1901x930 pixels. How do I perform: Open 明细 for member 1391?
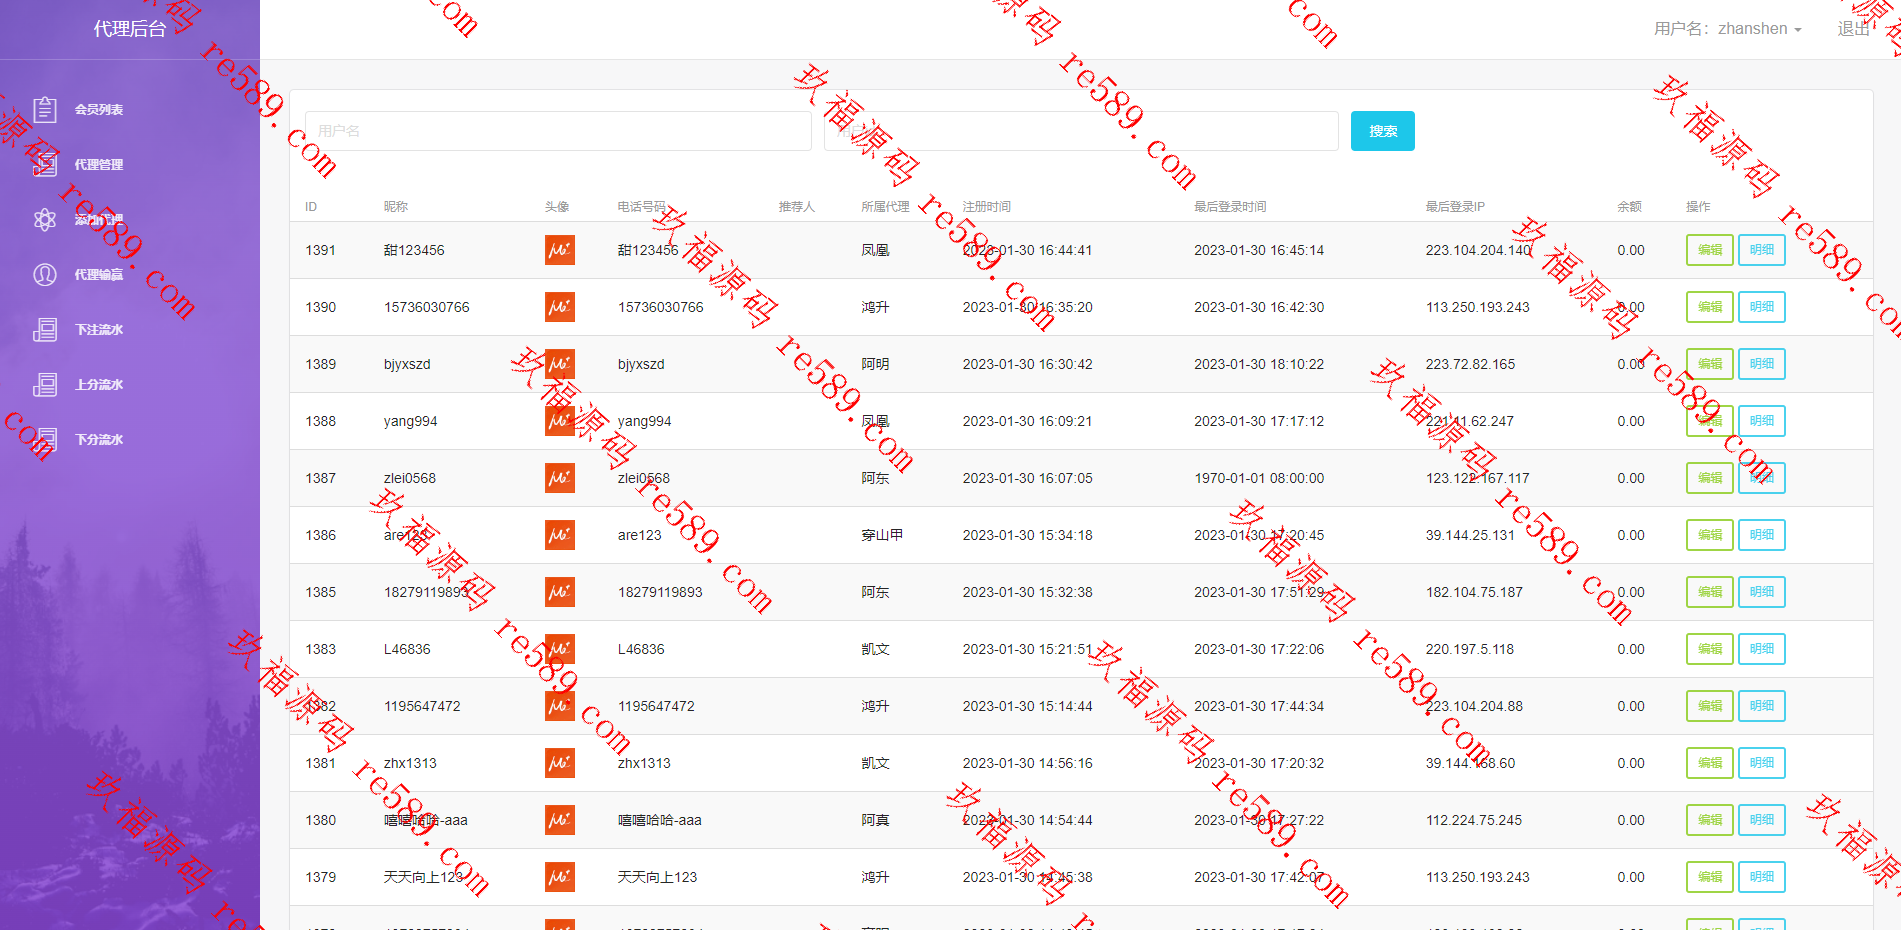(1762, 250)
